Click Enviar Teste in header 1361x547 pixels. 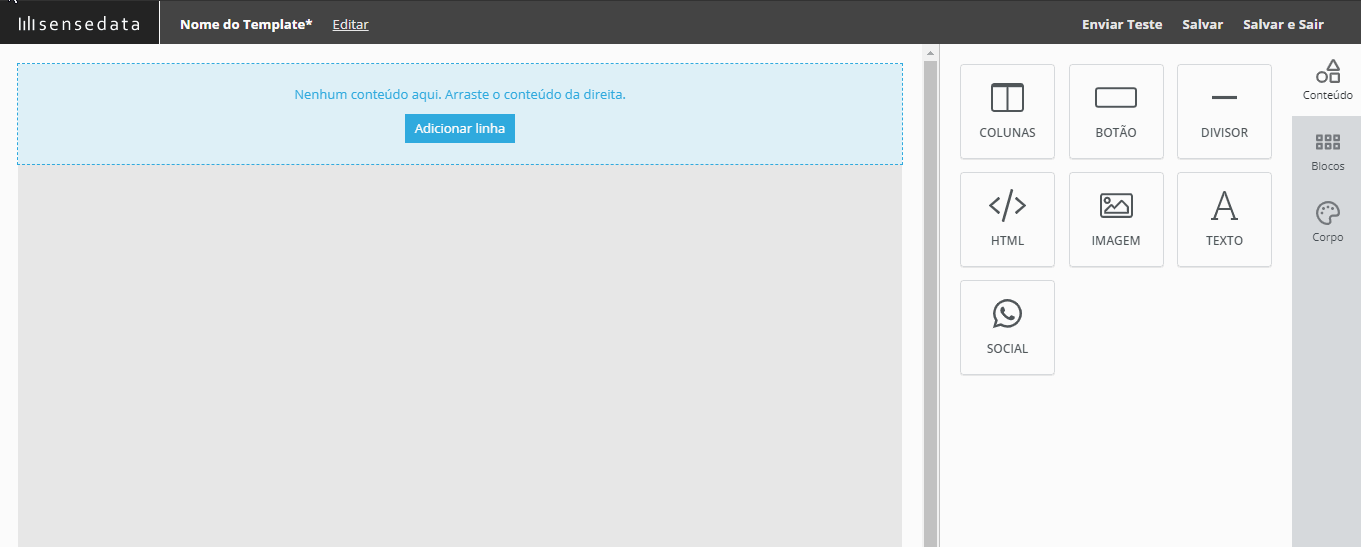tap(1122, 24)
